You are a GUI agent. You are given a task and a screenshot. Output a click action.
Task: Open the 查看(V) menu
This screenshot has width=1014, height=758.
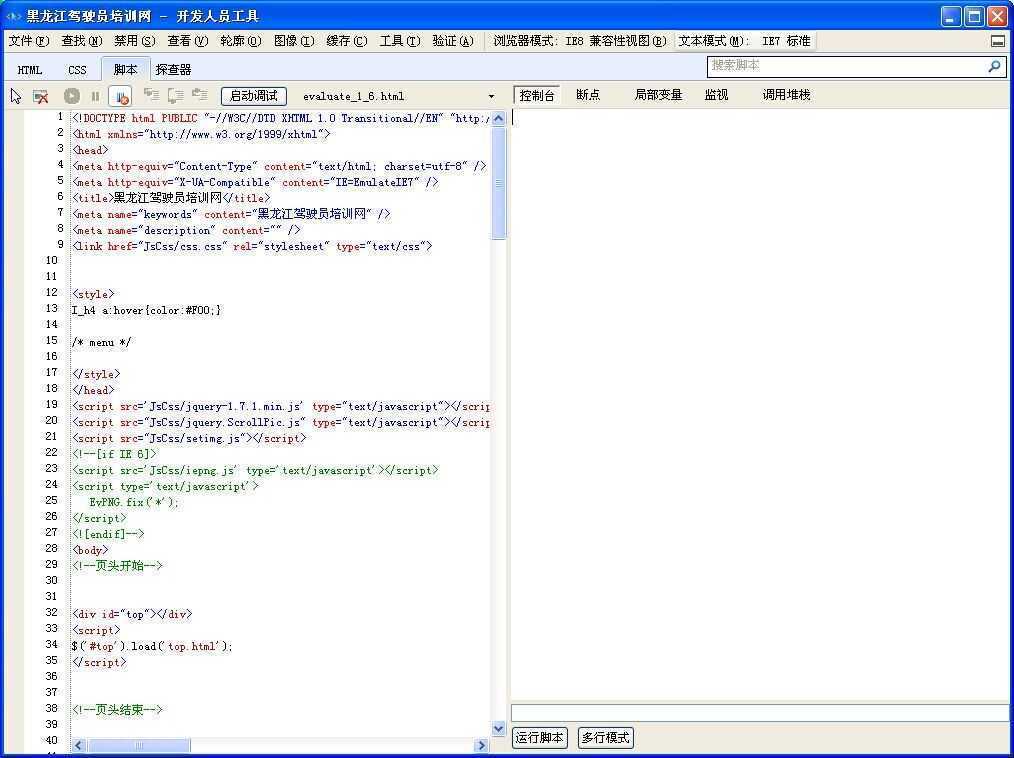tap(188, 41)
